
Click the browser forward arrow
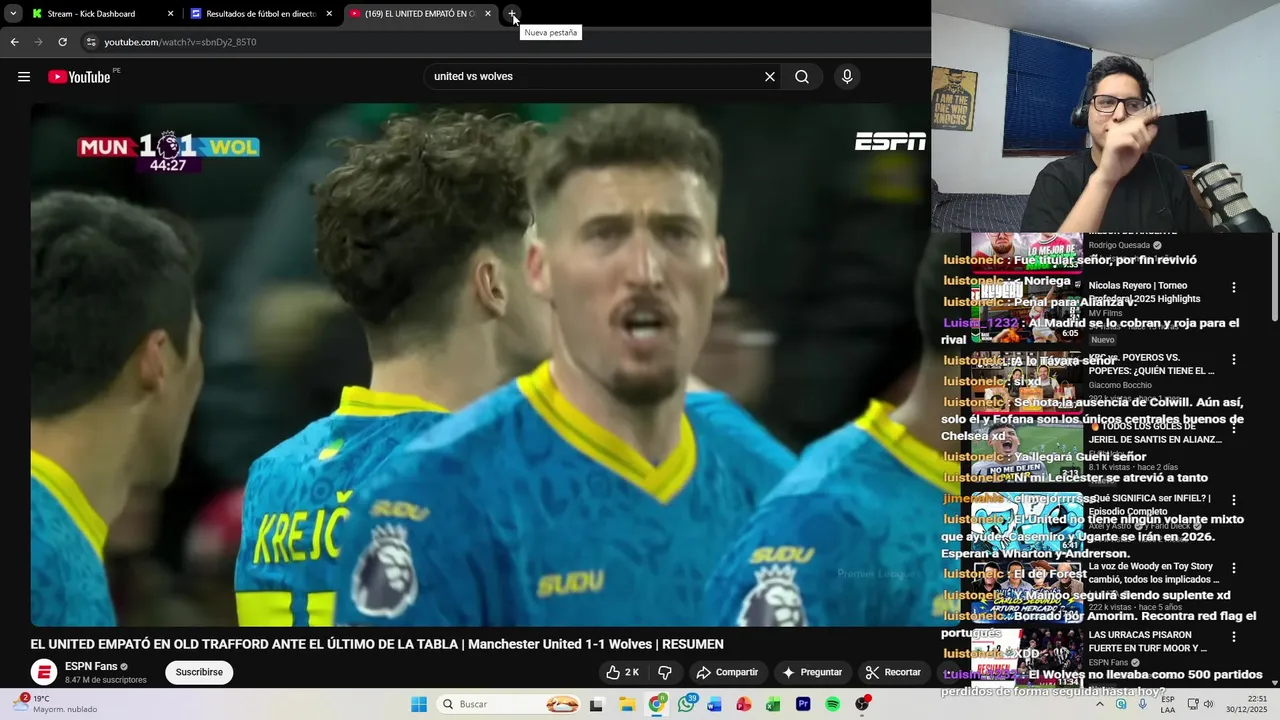point(38,42)
